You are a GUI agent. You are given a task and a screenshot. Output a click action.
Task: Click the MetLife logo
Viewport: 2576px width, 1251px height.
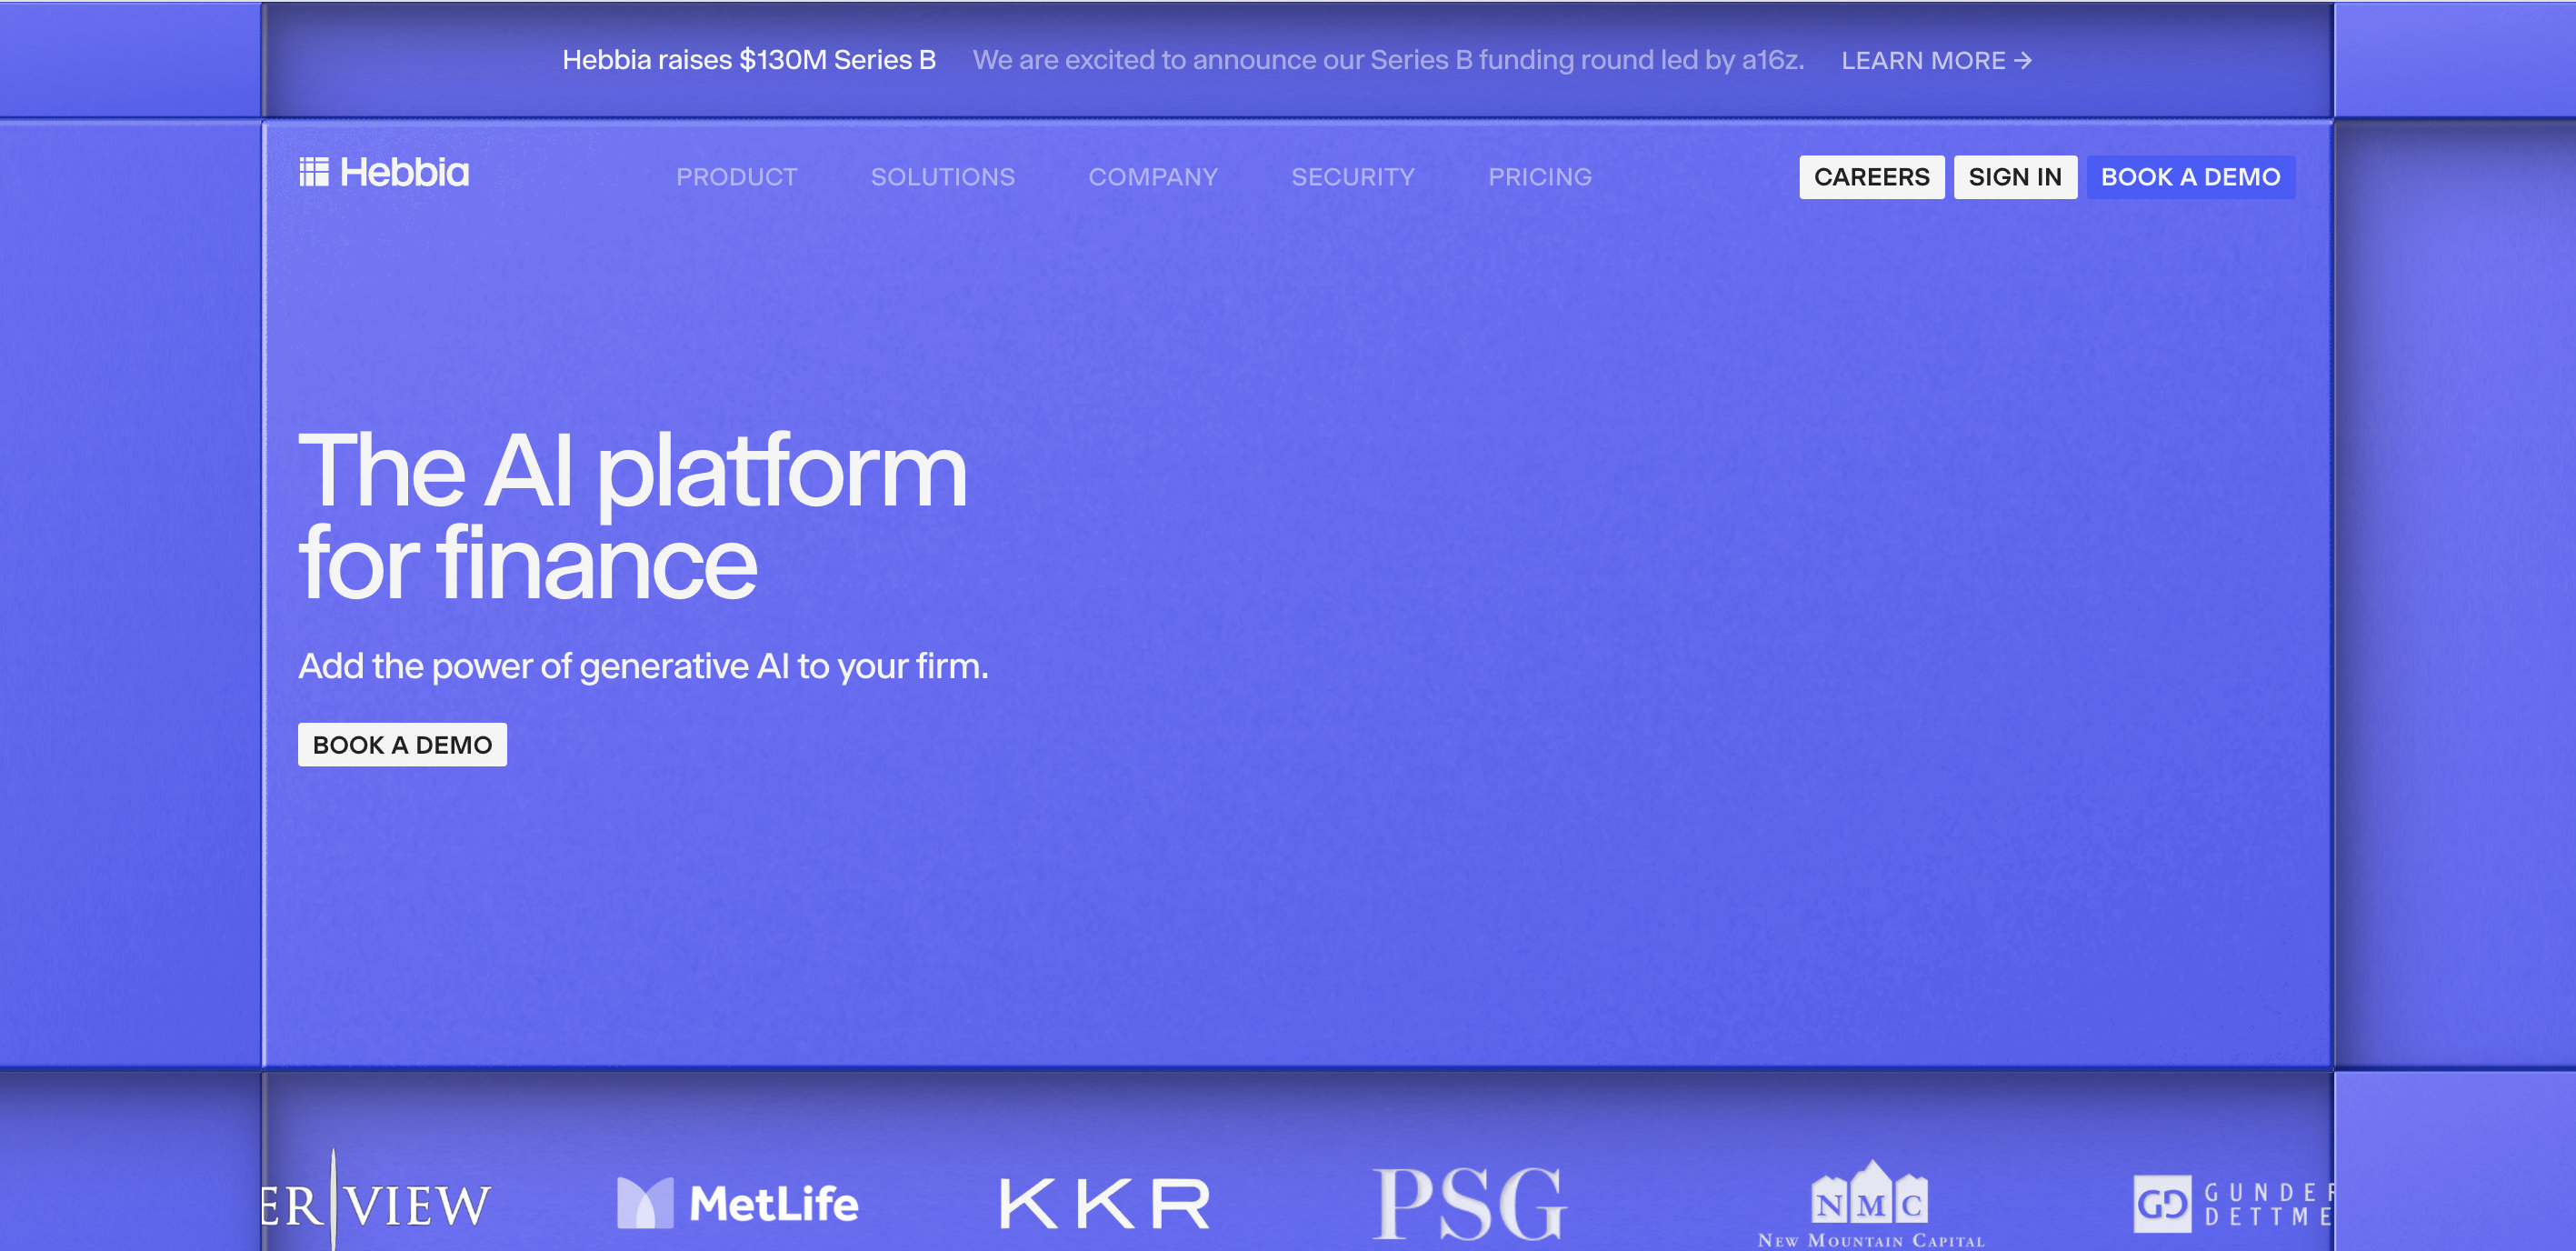click(737, 1203)
